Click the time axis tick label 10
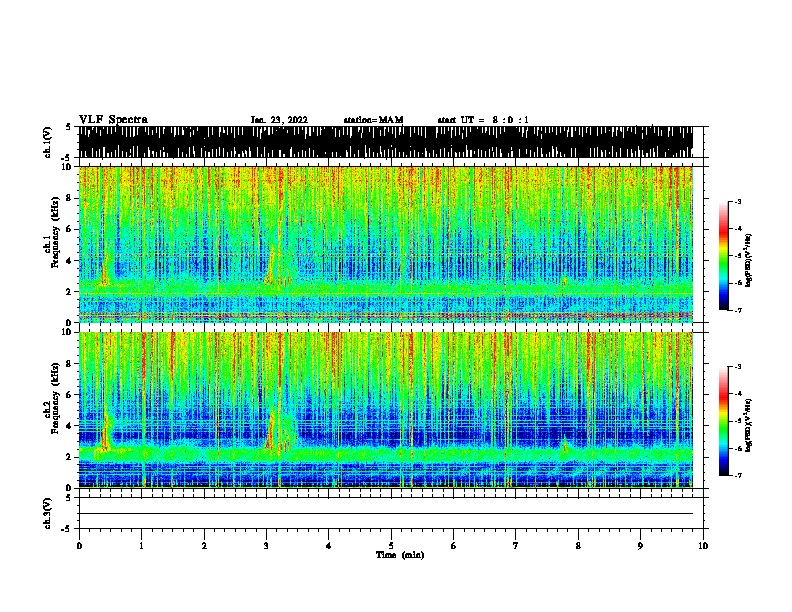This screenshot has height=612, width=792. click(703, 546)
